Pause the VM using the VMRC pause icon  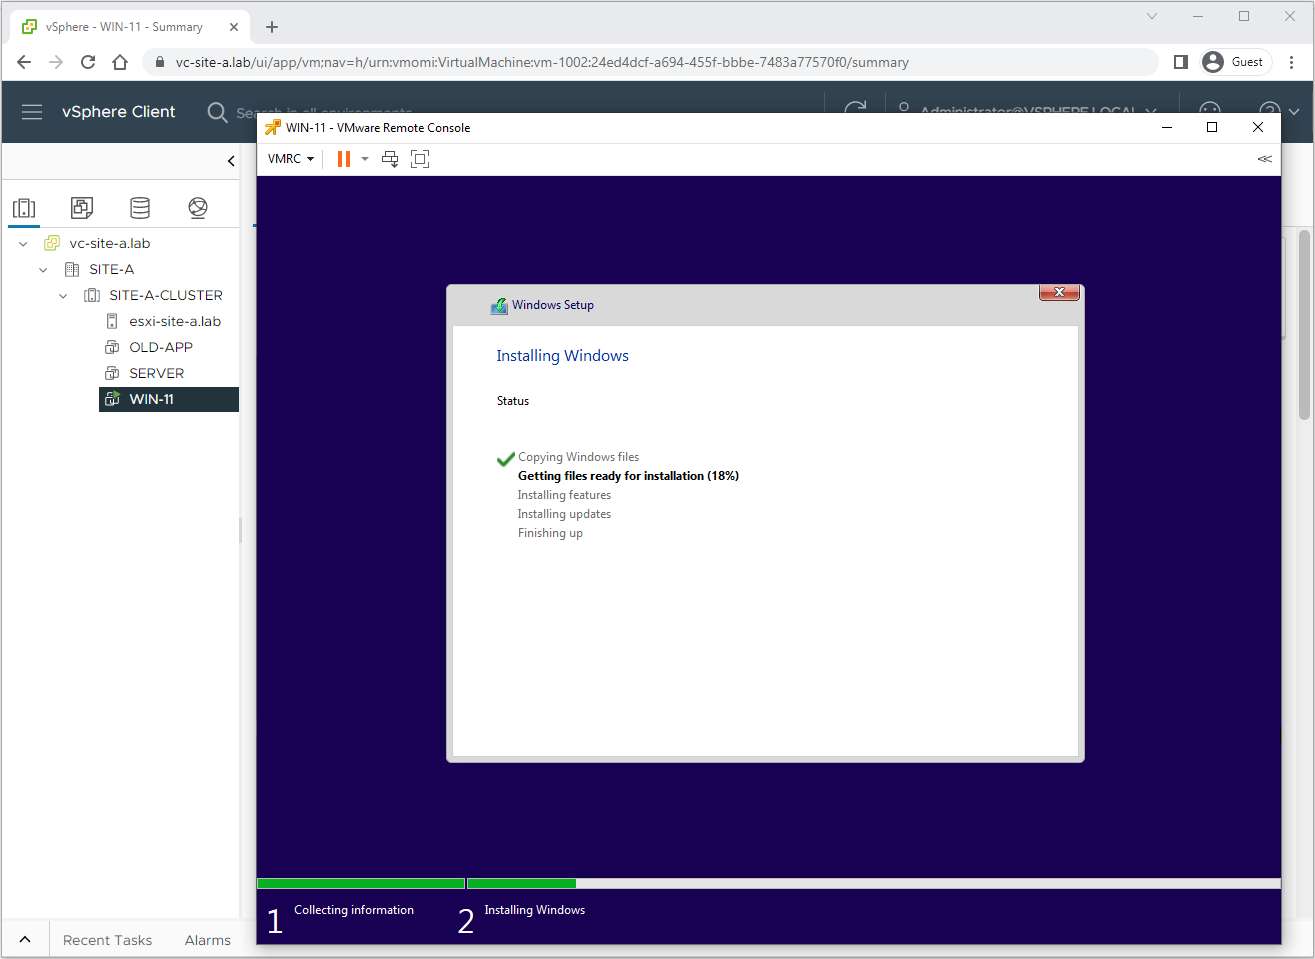click(343, 159)
